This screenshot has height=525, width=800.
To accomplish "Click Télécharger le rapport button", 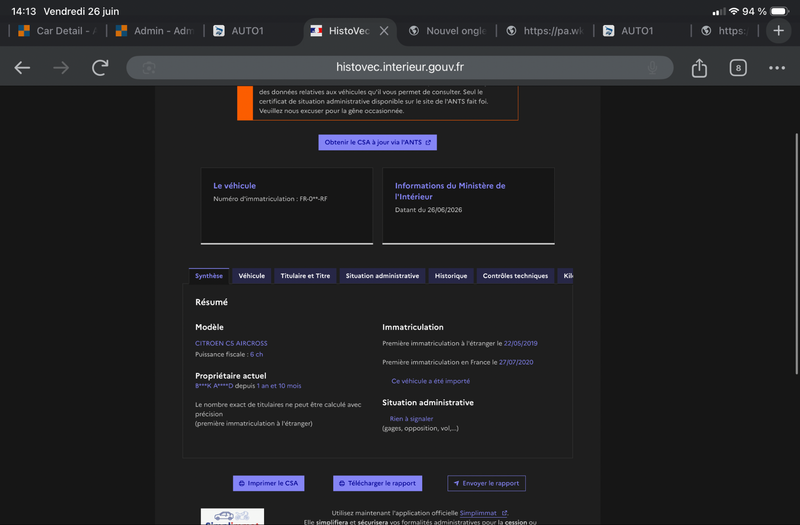I will click(378, 483).
